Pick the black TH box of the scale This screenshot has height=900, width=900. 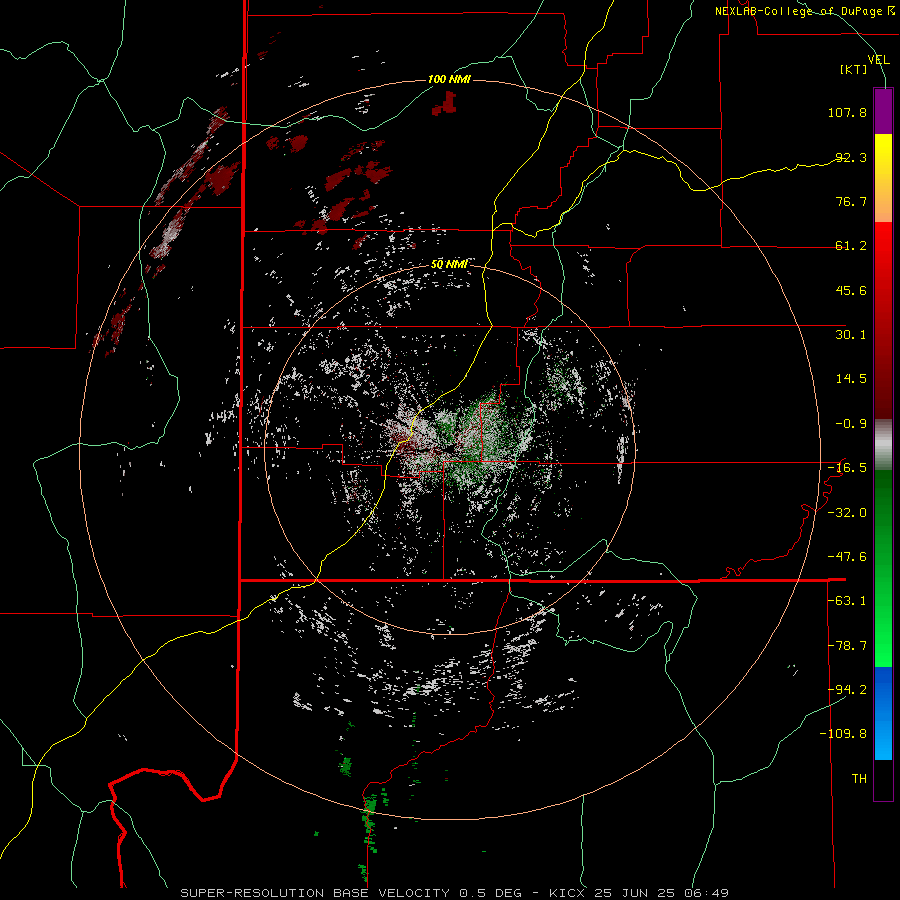(883, 780)
